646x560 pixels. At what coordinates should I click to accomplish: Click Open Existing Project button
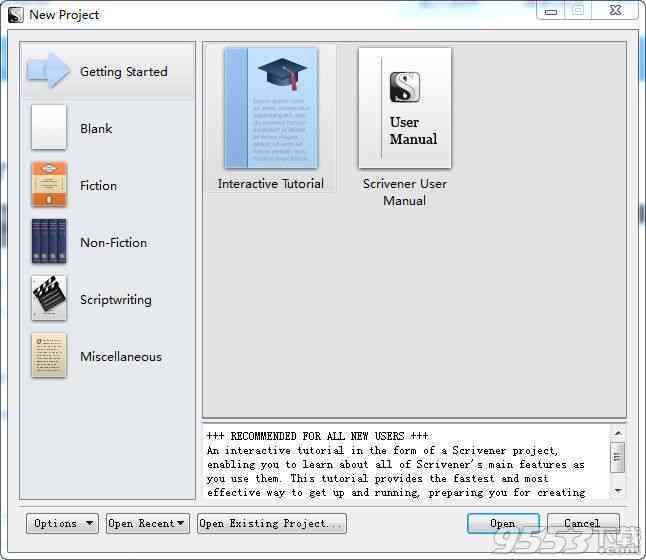coord(272,523)
